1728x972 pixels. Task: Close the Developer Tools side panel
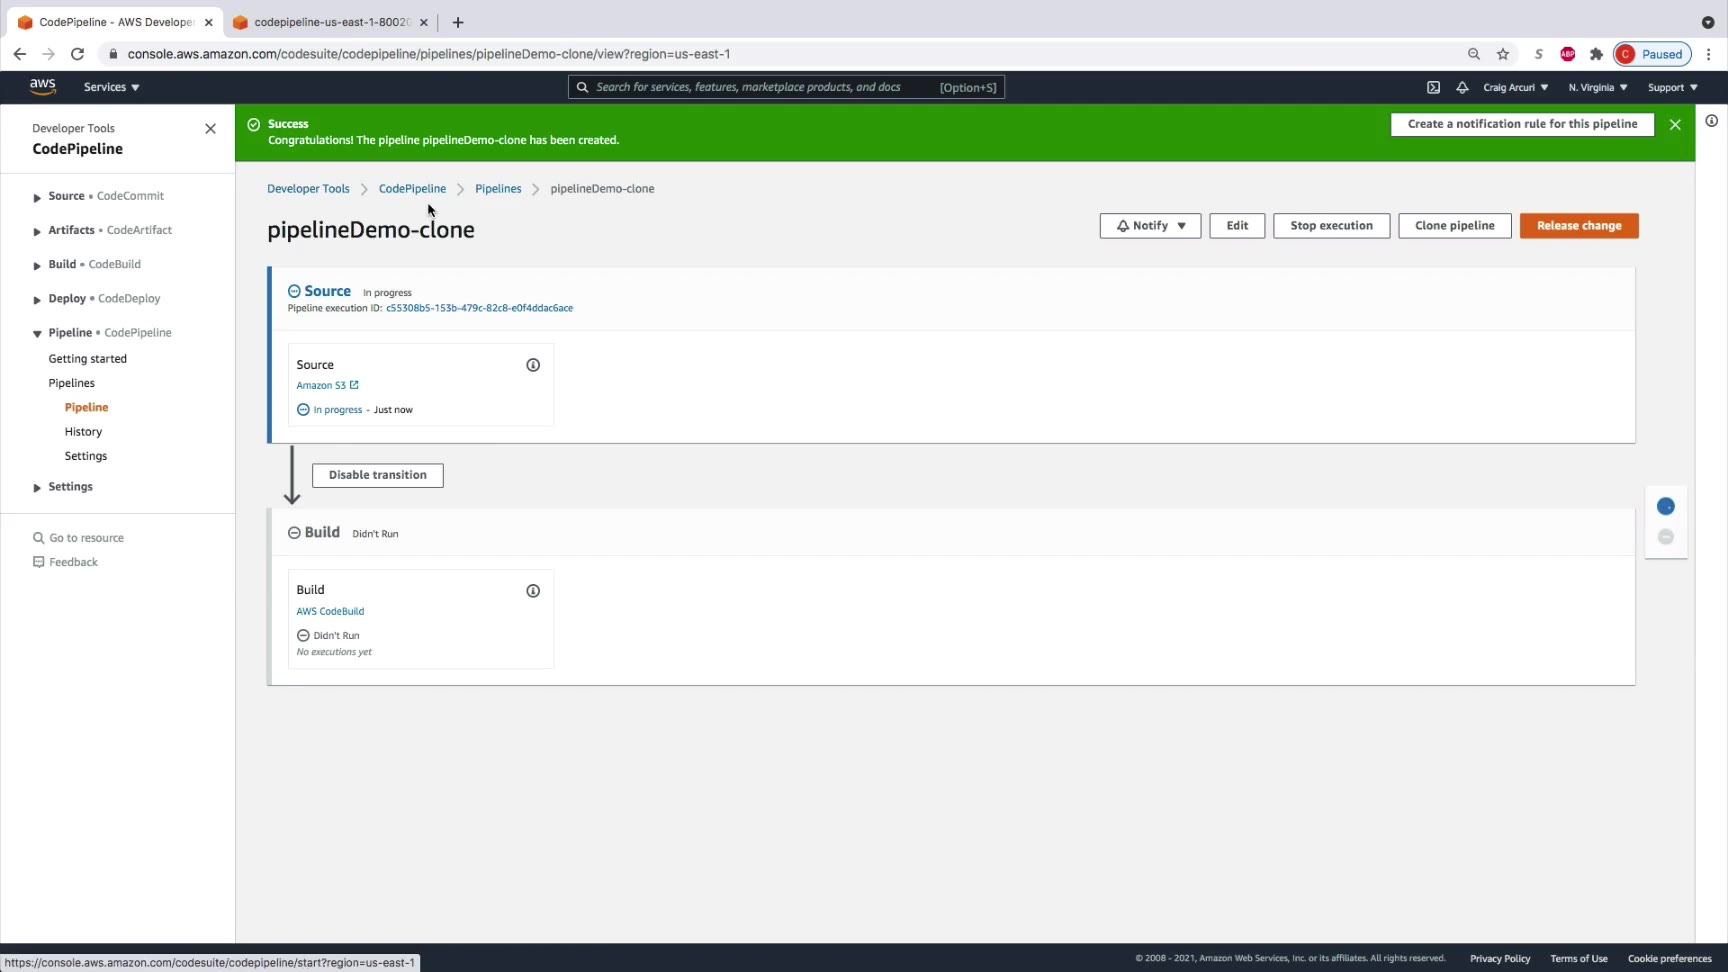pyautogui.click(x=210, y=128)
